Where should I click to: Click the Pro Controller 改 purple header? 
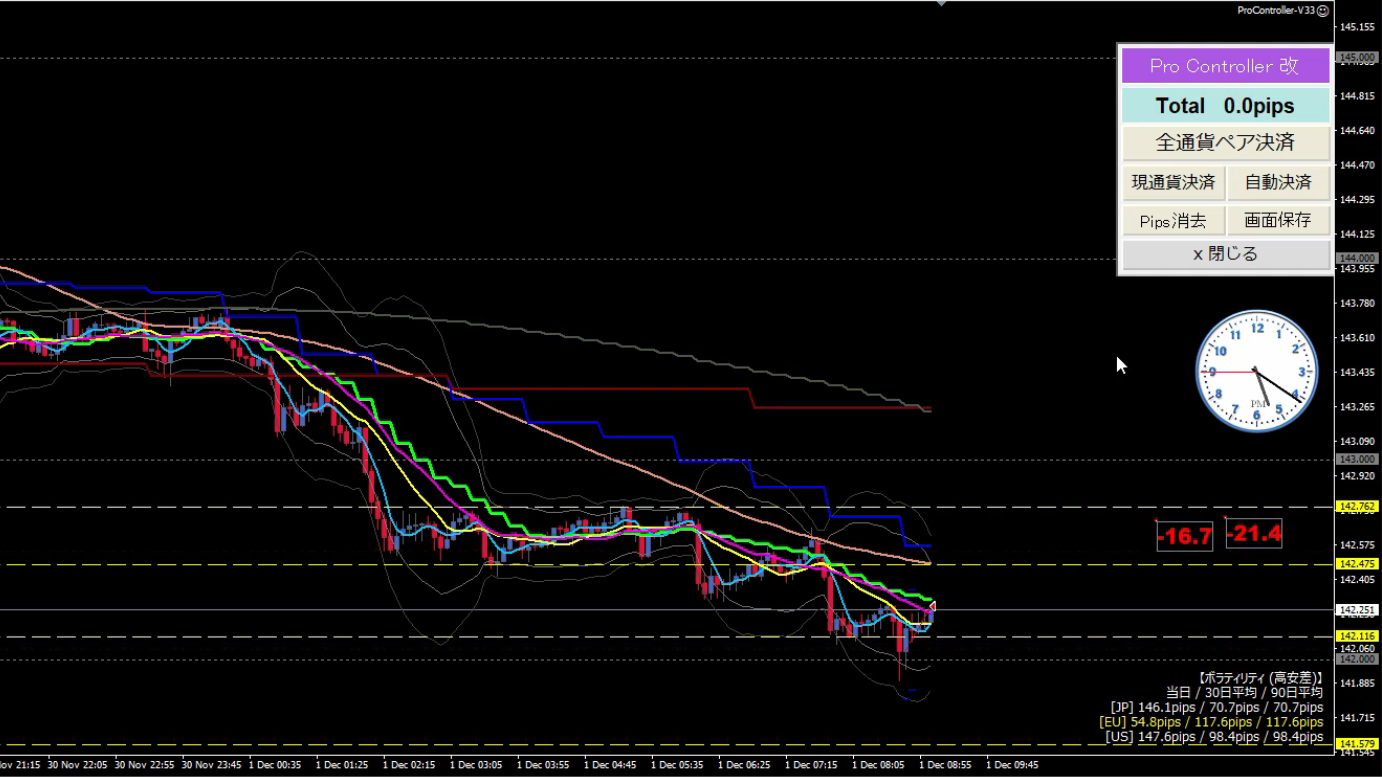tap(1225, 66)
